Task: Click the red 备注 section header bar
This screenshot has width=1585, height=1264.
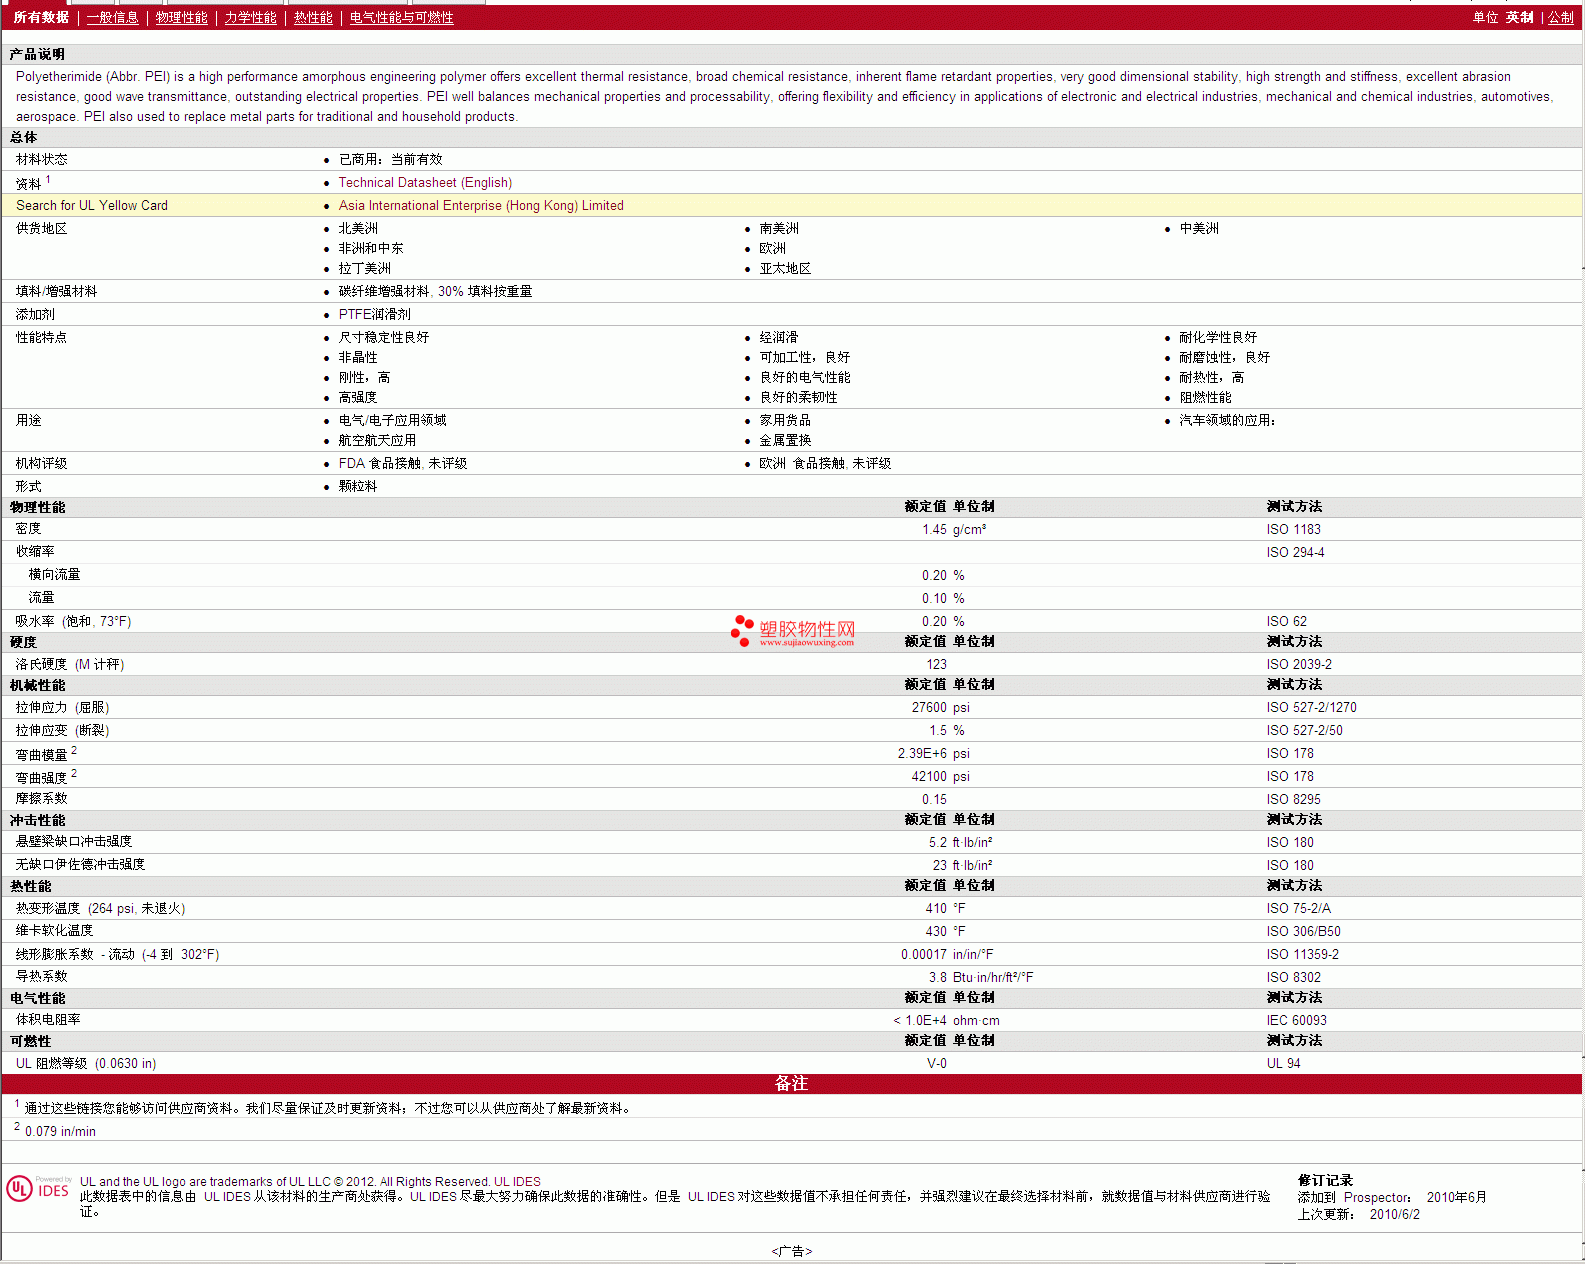Action: (x=792, y=1084)
